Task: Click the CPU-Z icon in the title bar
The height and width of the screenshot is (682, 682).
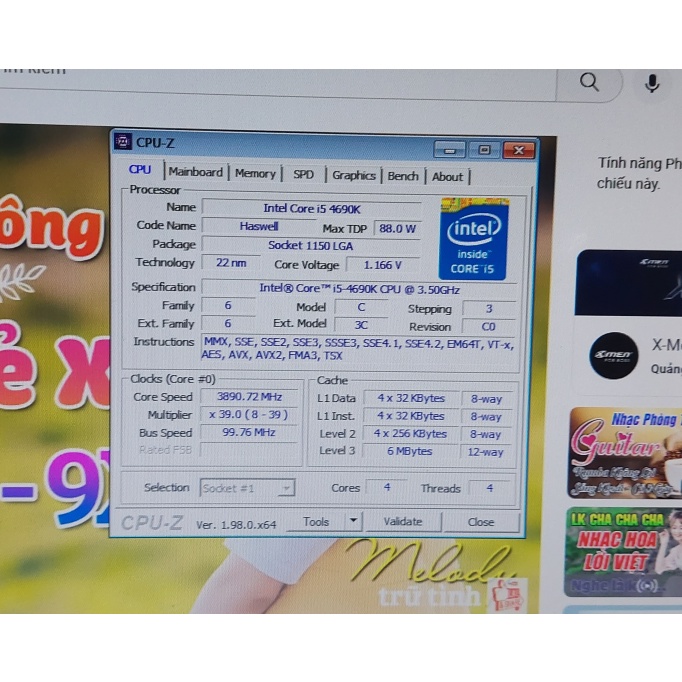Action: coord(123,142)
